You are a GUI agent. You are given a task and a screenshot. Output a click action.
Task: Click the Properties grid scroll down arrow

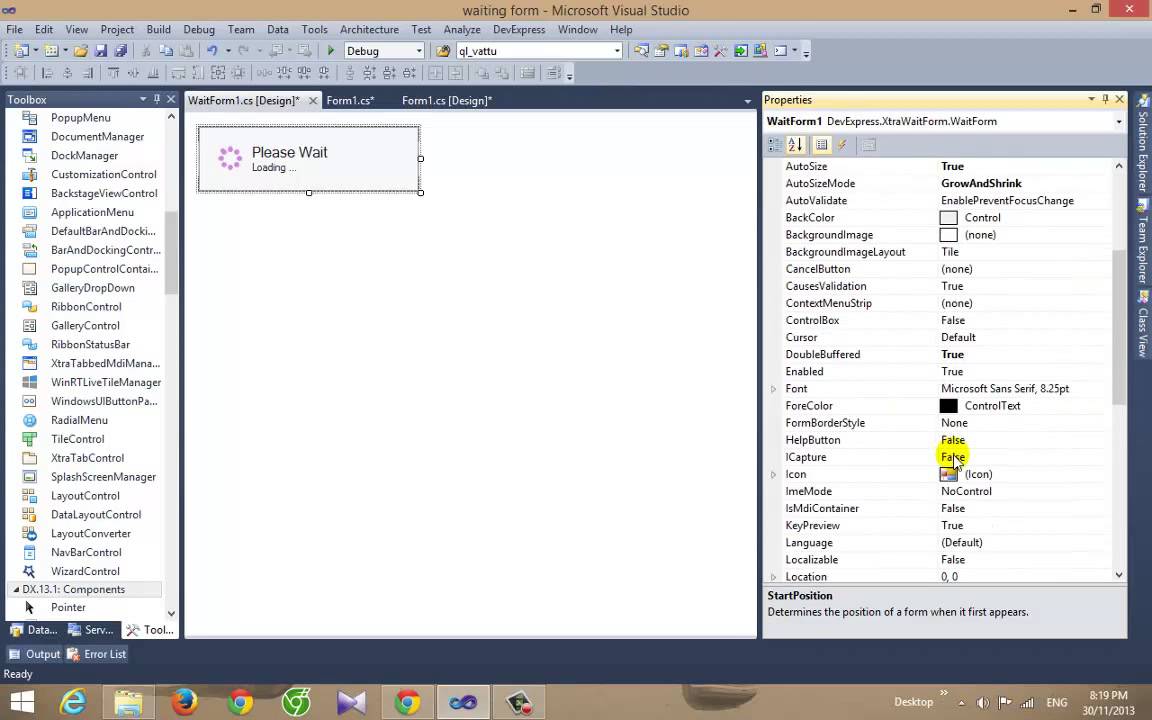pyautogui.click(x=1119, y=575)
